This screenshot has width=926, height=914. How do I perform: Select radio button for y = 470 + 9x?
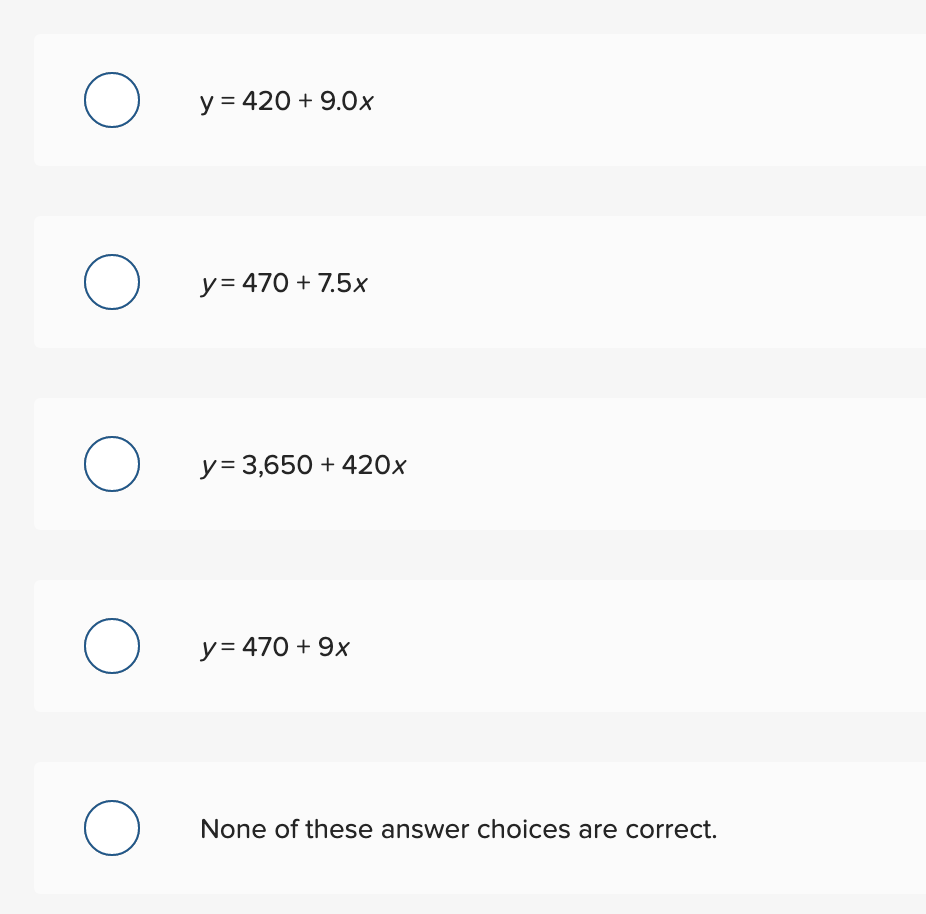tap(112, 645)
